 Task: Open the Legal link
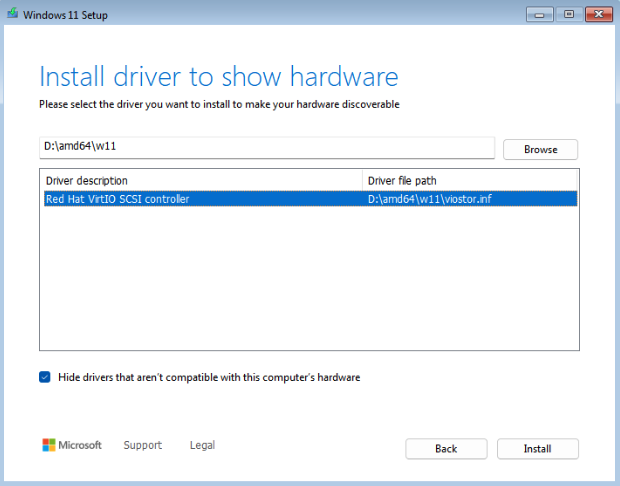tap(202, 445)
